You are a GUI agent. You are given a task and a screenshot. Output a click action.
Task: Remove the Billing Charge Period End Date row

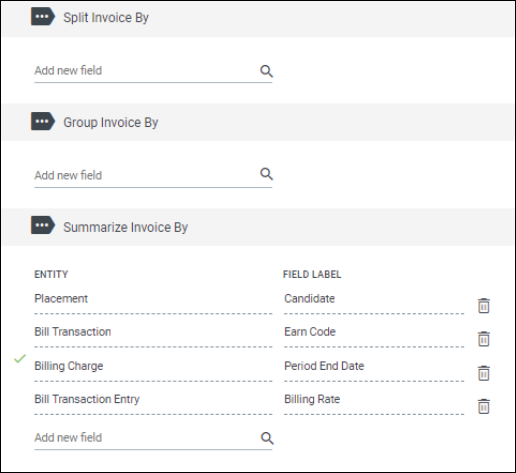[484, 373]
